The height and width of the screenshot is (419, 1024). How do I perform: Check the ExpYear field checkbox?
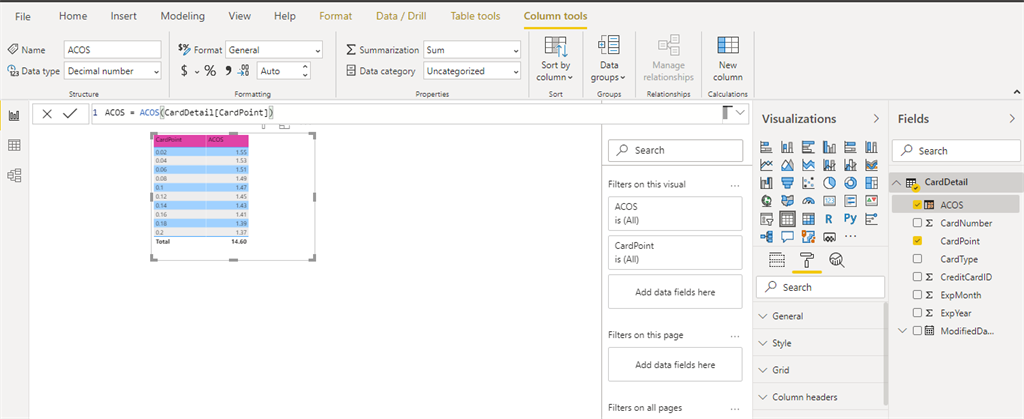[x=918, y=313]
